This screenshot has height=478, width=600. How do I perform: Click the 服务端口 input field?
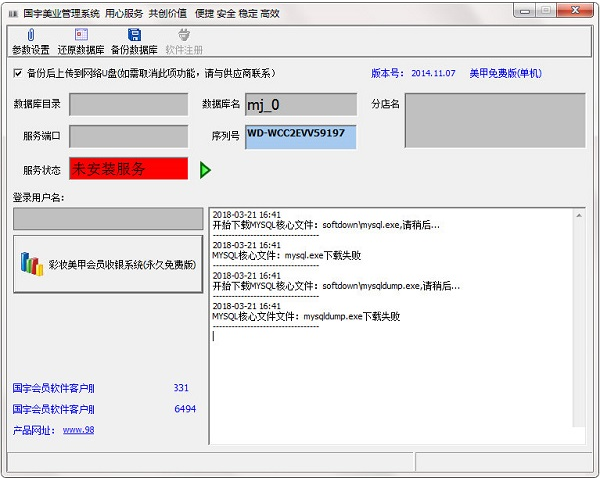(x=129, y=136)
